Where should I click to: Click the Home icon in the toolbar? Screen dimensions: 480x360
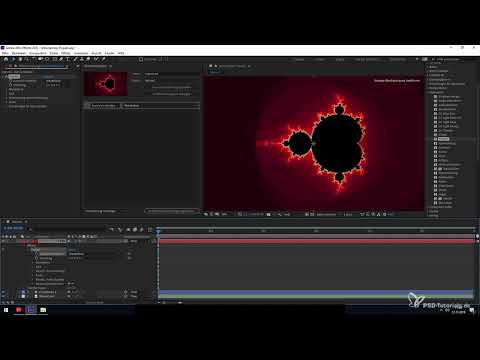click(x=6, y=59)
